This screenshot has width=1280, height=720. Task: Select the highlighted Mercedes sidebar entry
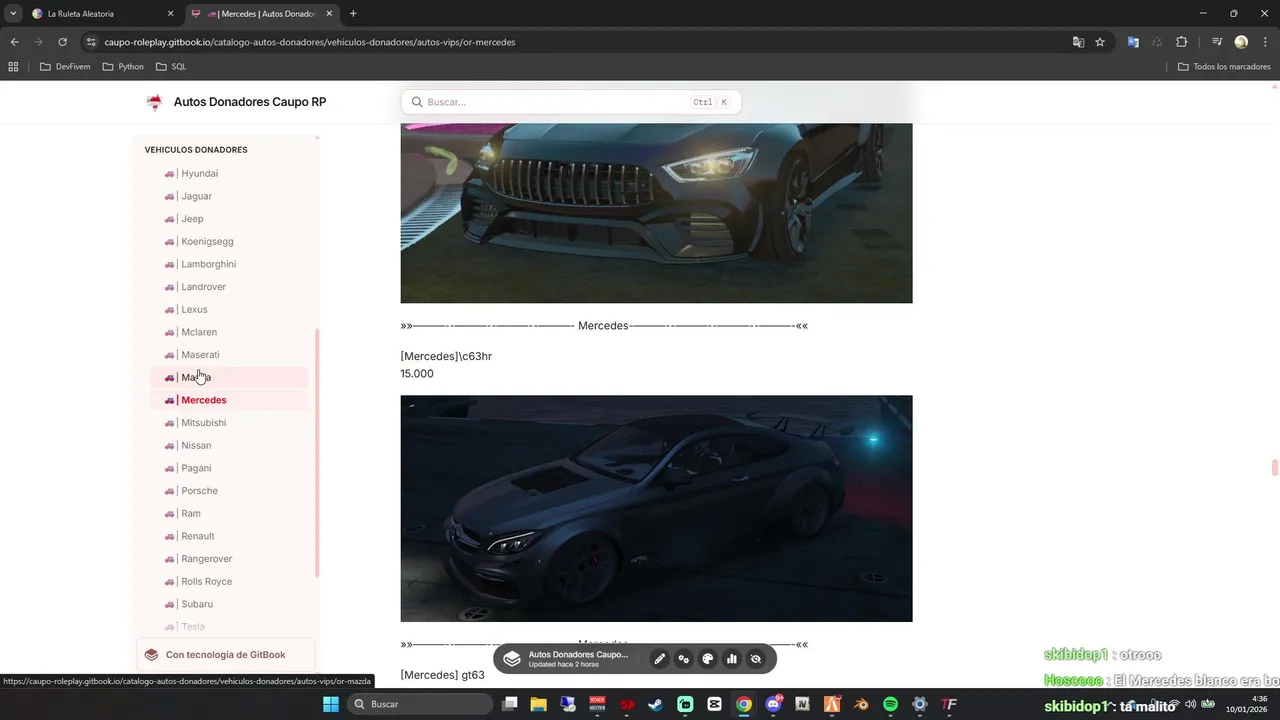tap(229, 400)
